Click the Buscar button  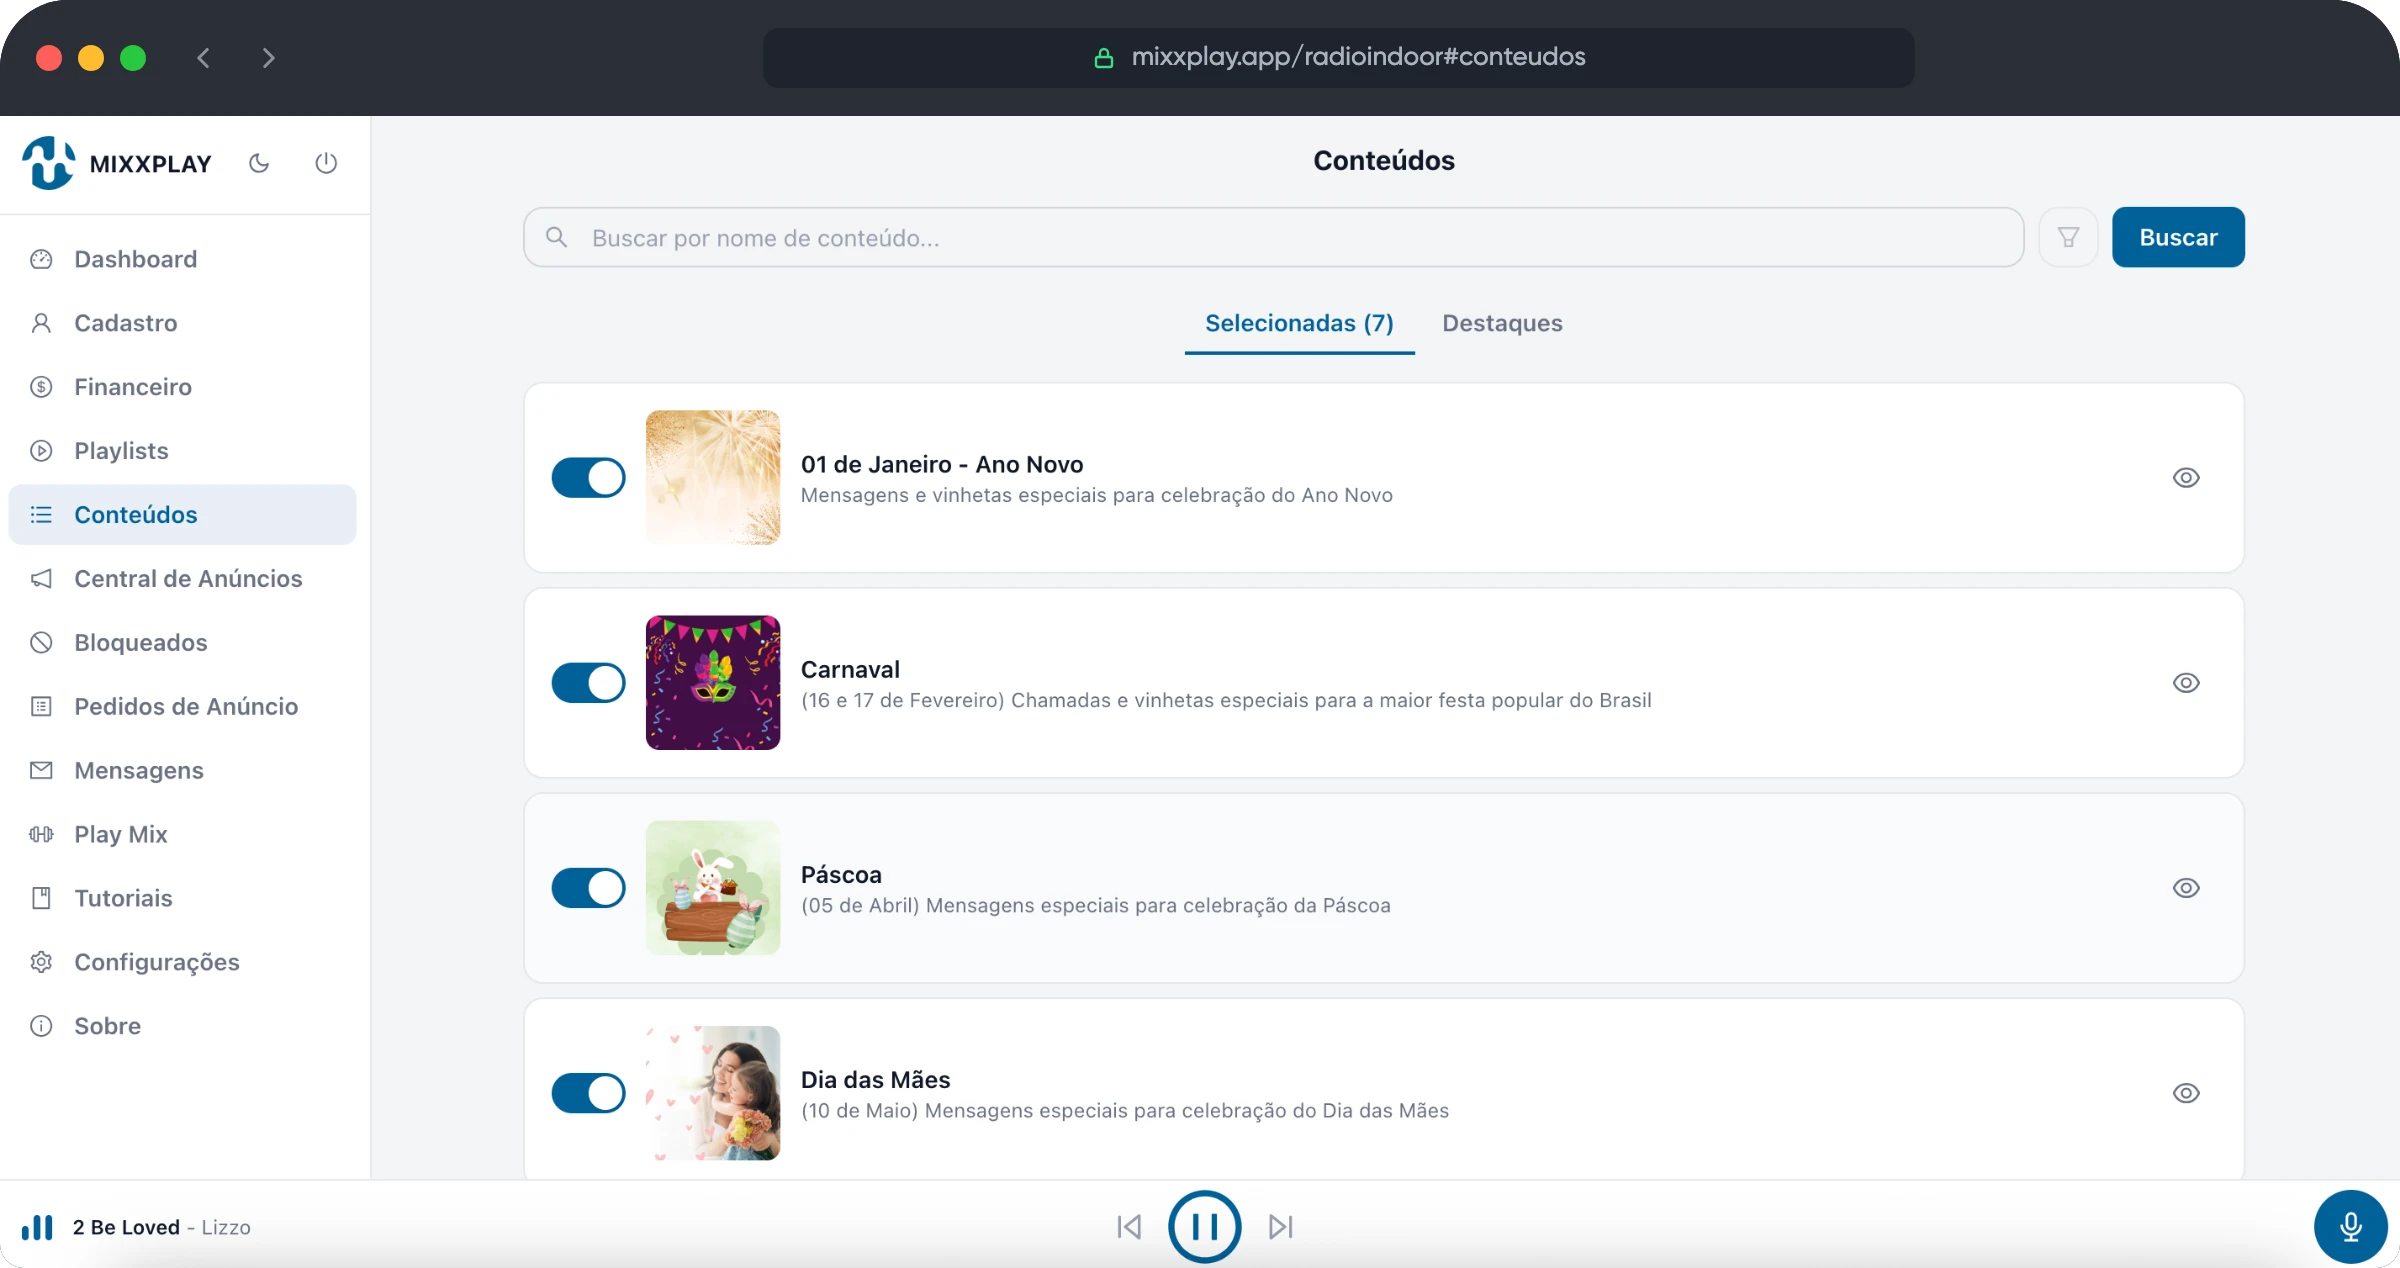(2178, 237)
